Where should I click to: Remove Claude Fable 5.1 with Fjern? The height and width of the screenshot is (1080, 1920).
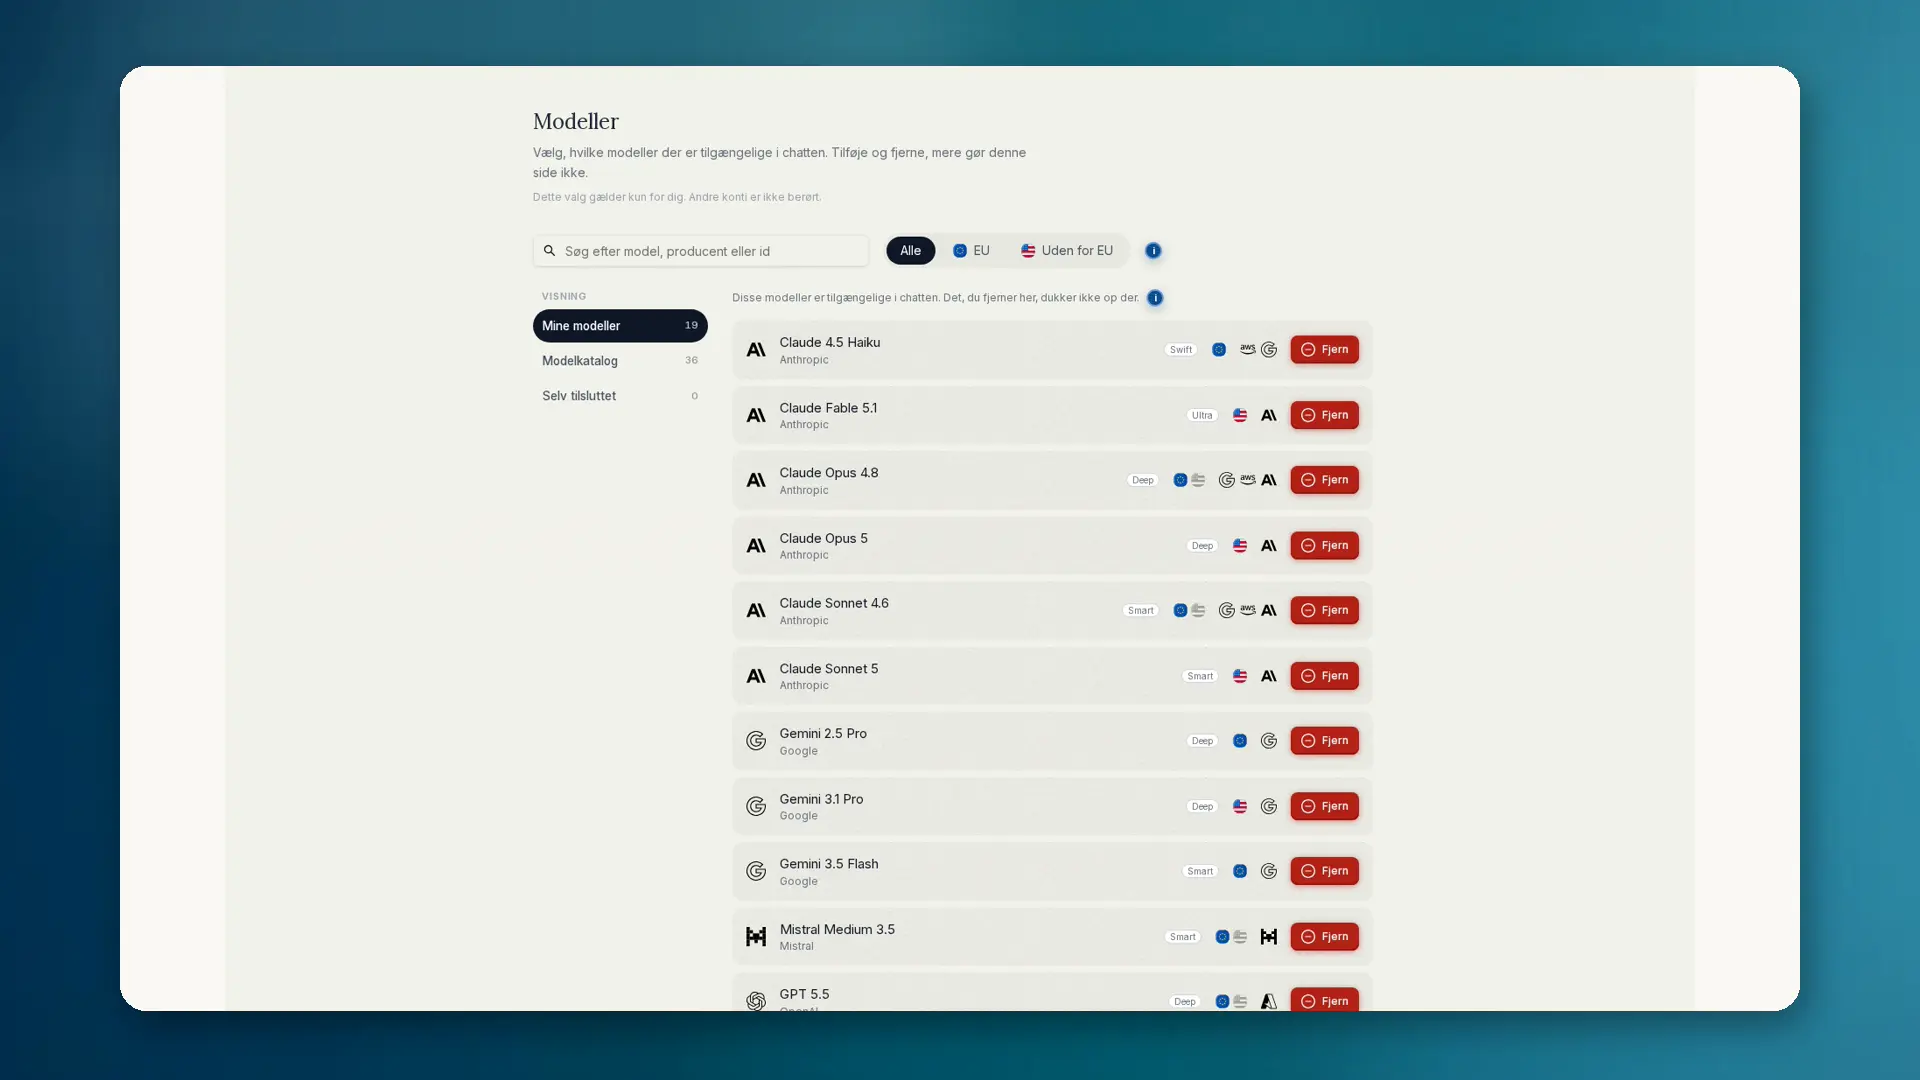1324,415
